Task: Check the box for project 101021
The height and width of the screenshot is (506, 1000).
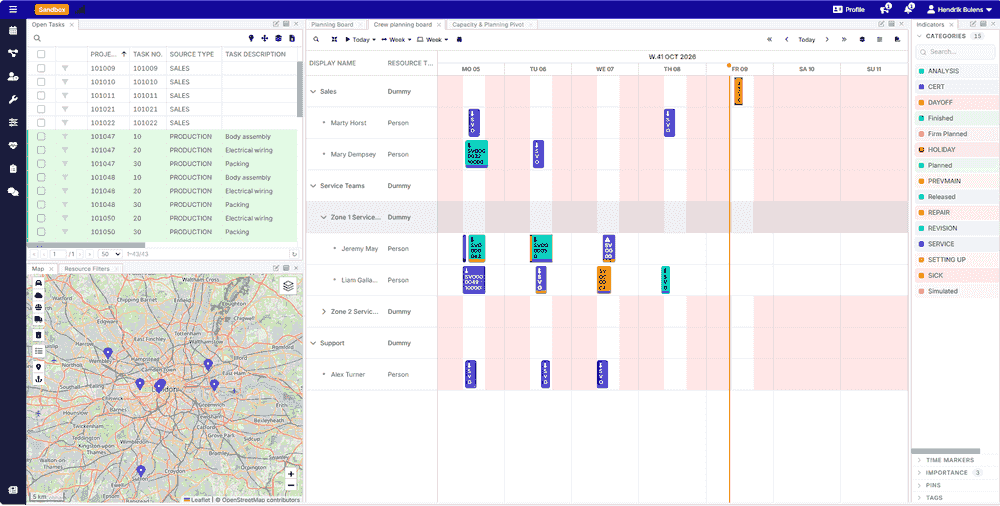Action: (41, 109)
